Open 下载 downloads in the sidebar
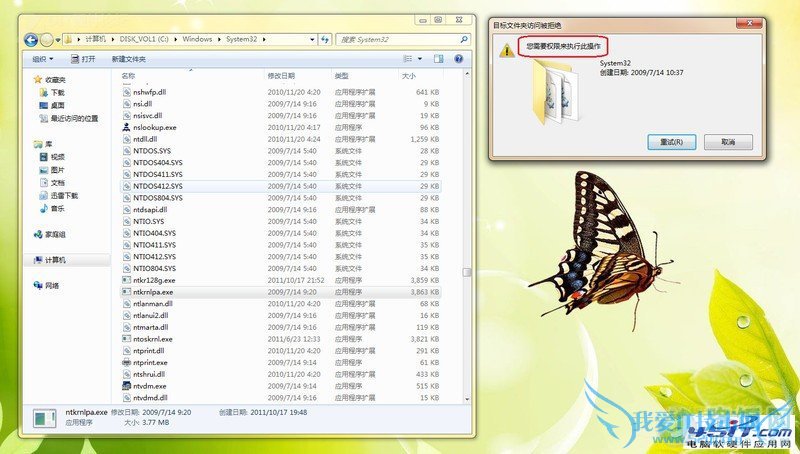Image resolution: width=800 pixels, height=454 pixels. click(52, 92)
